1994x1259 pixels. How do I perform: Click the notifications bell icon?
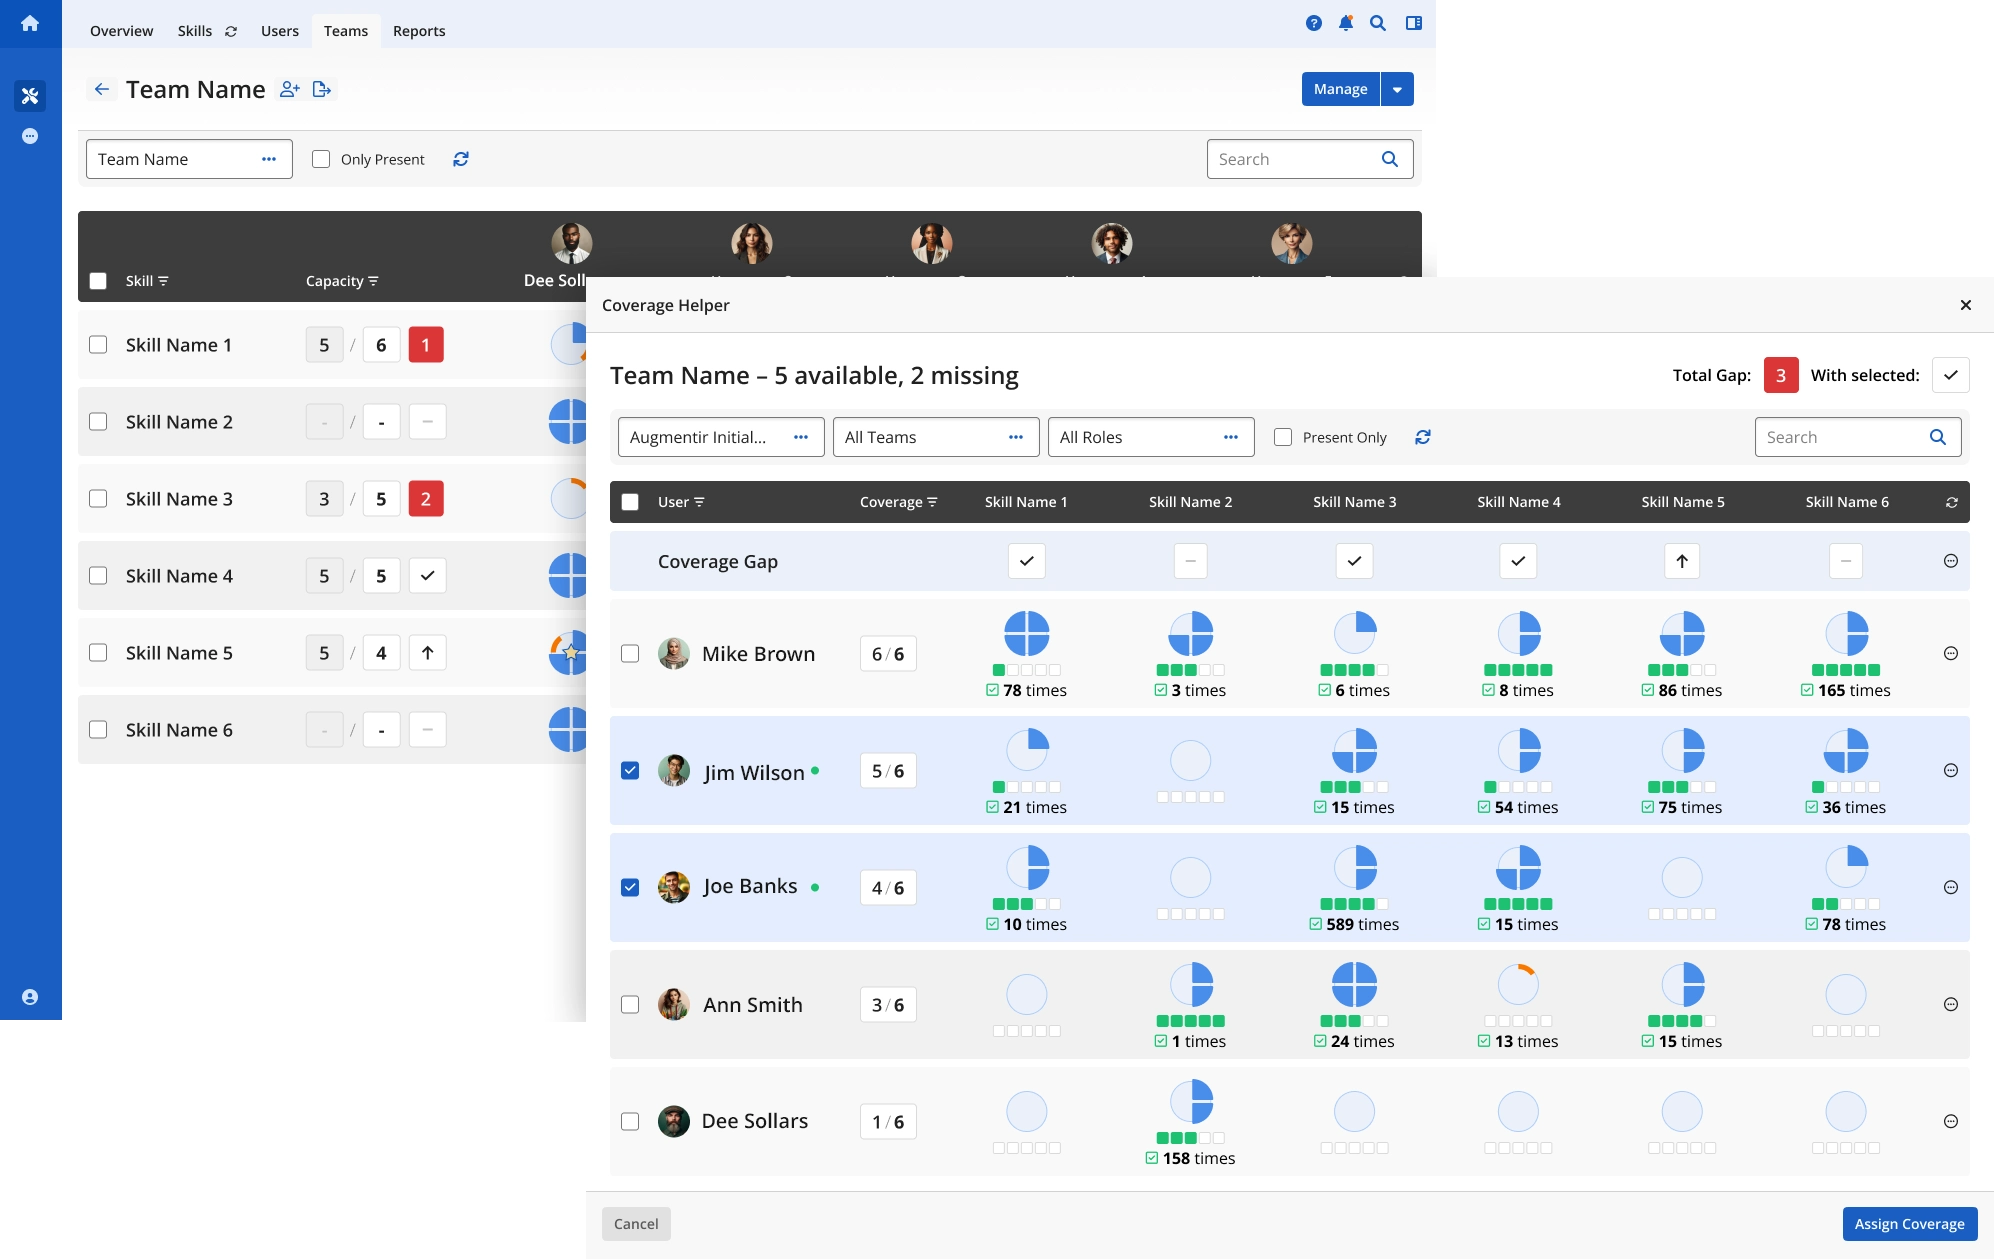pyautogui.click(x=1346, y=23)
